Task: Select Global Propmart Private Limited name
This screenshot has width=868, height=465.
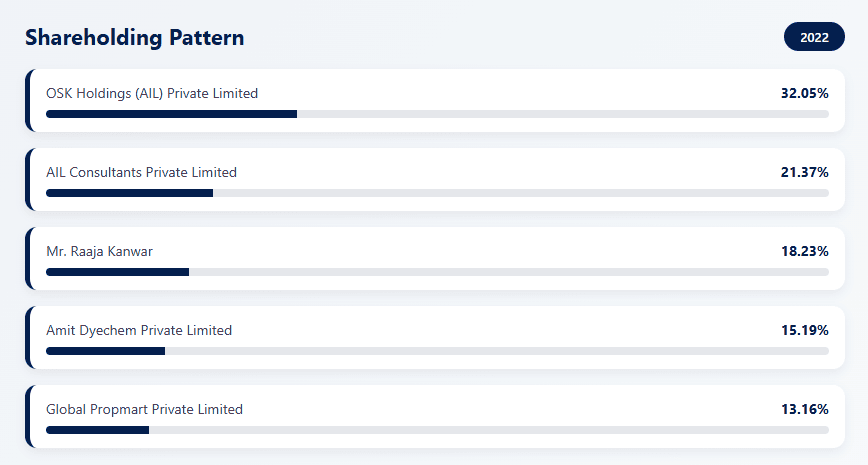Action: click(x=144, y=409)
